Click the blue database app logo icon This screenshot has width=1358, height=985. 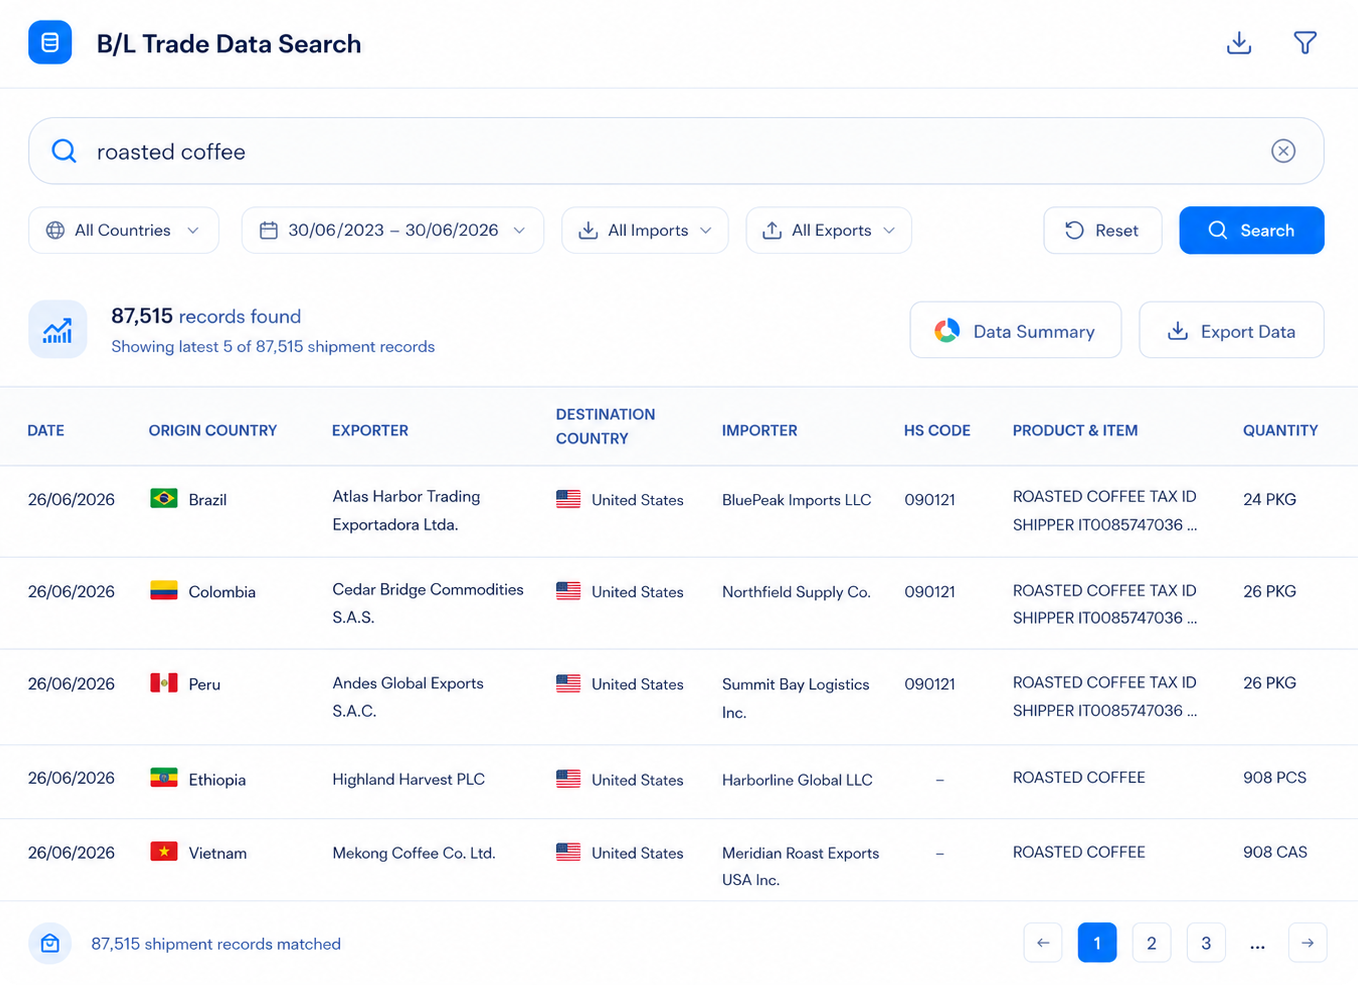[x=50, y=43]
